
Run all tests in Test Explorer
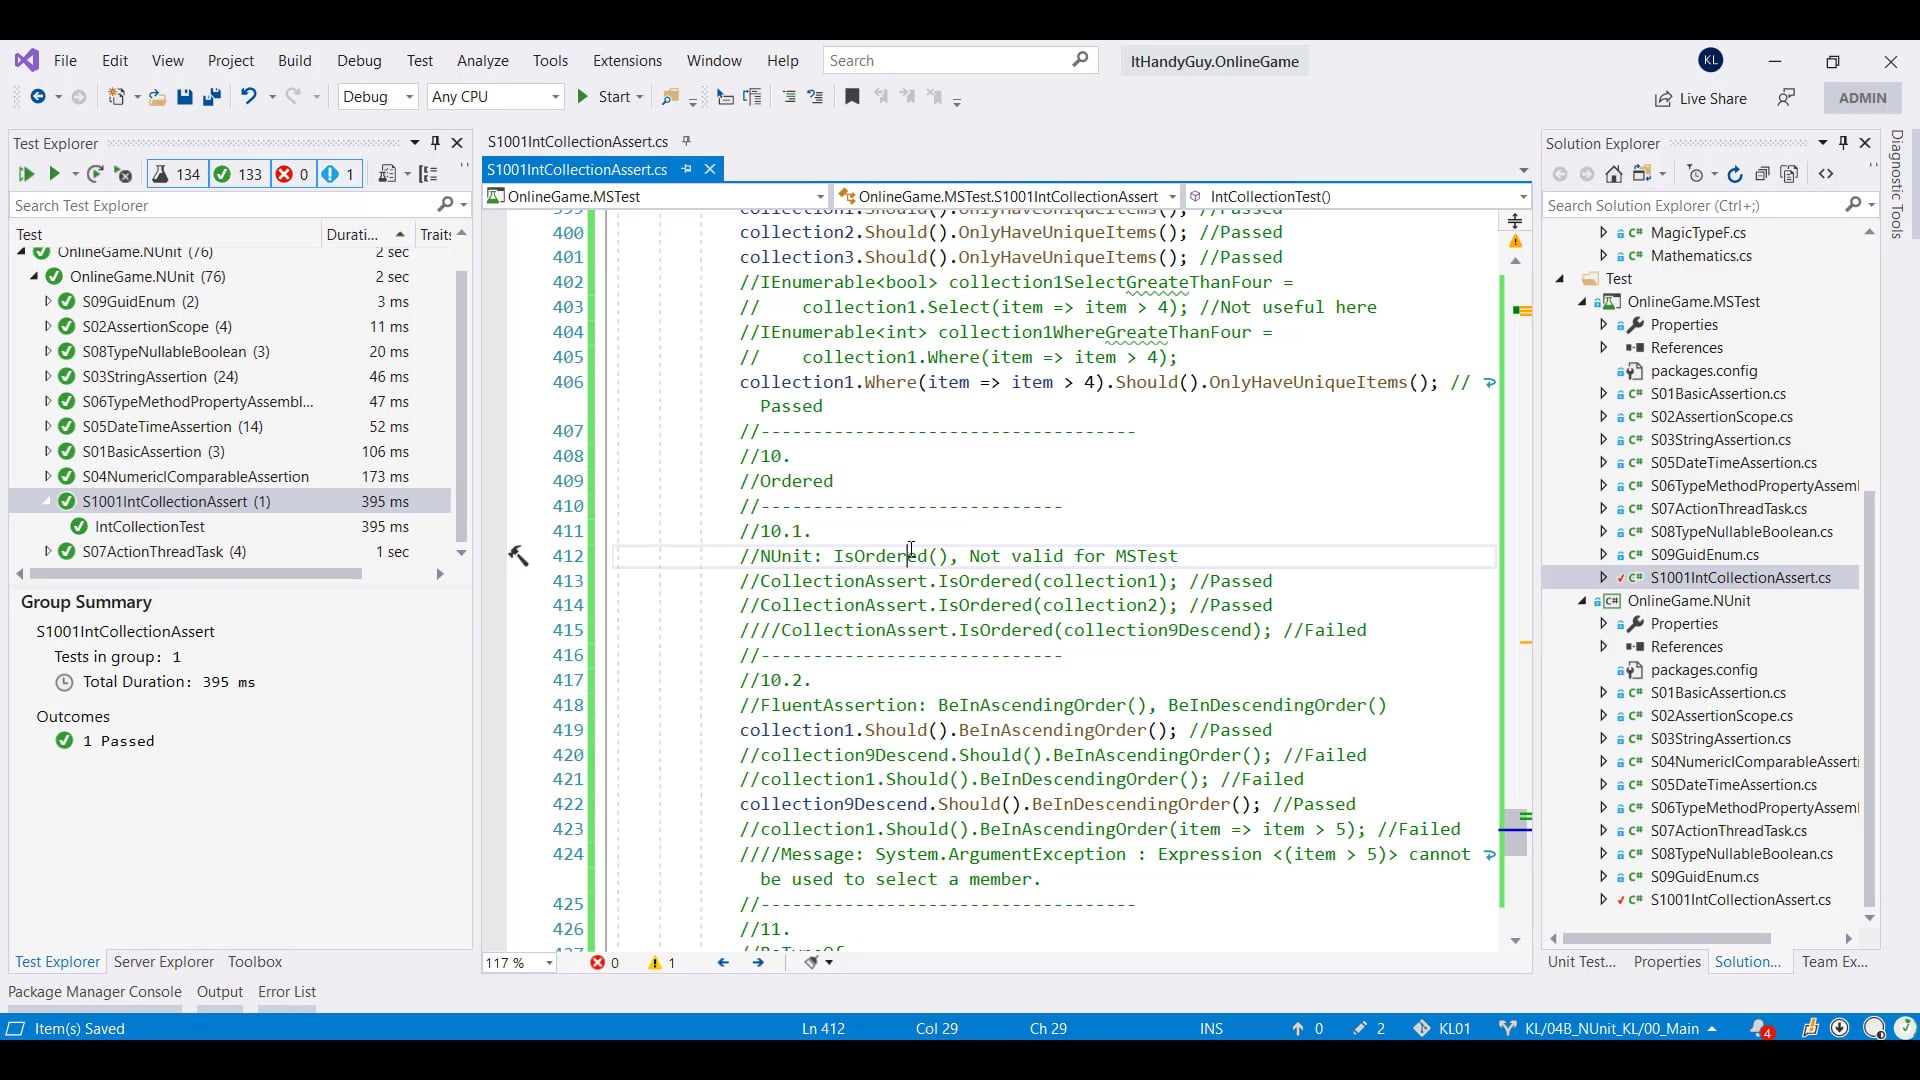tap(26, 174)
